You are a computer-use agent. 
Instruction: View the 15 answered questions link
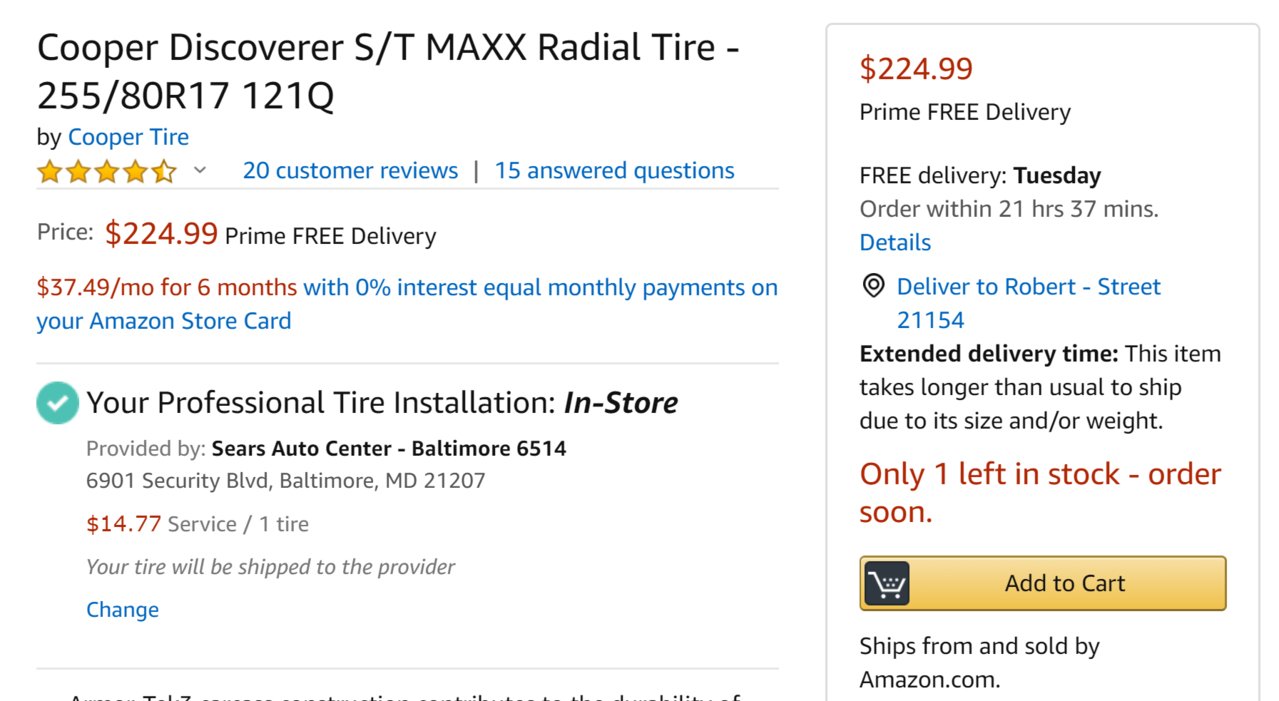coord(614,171)
